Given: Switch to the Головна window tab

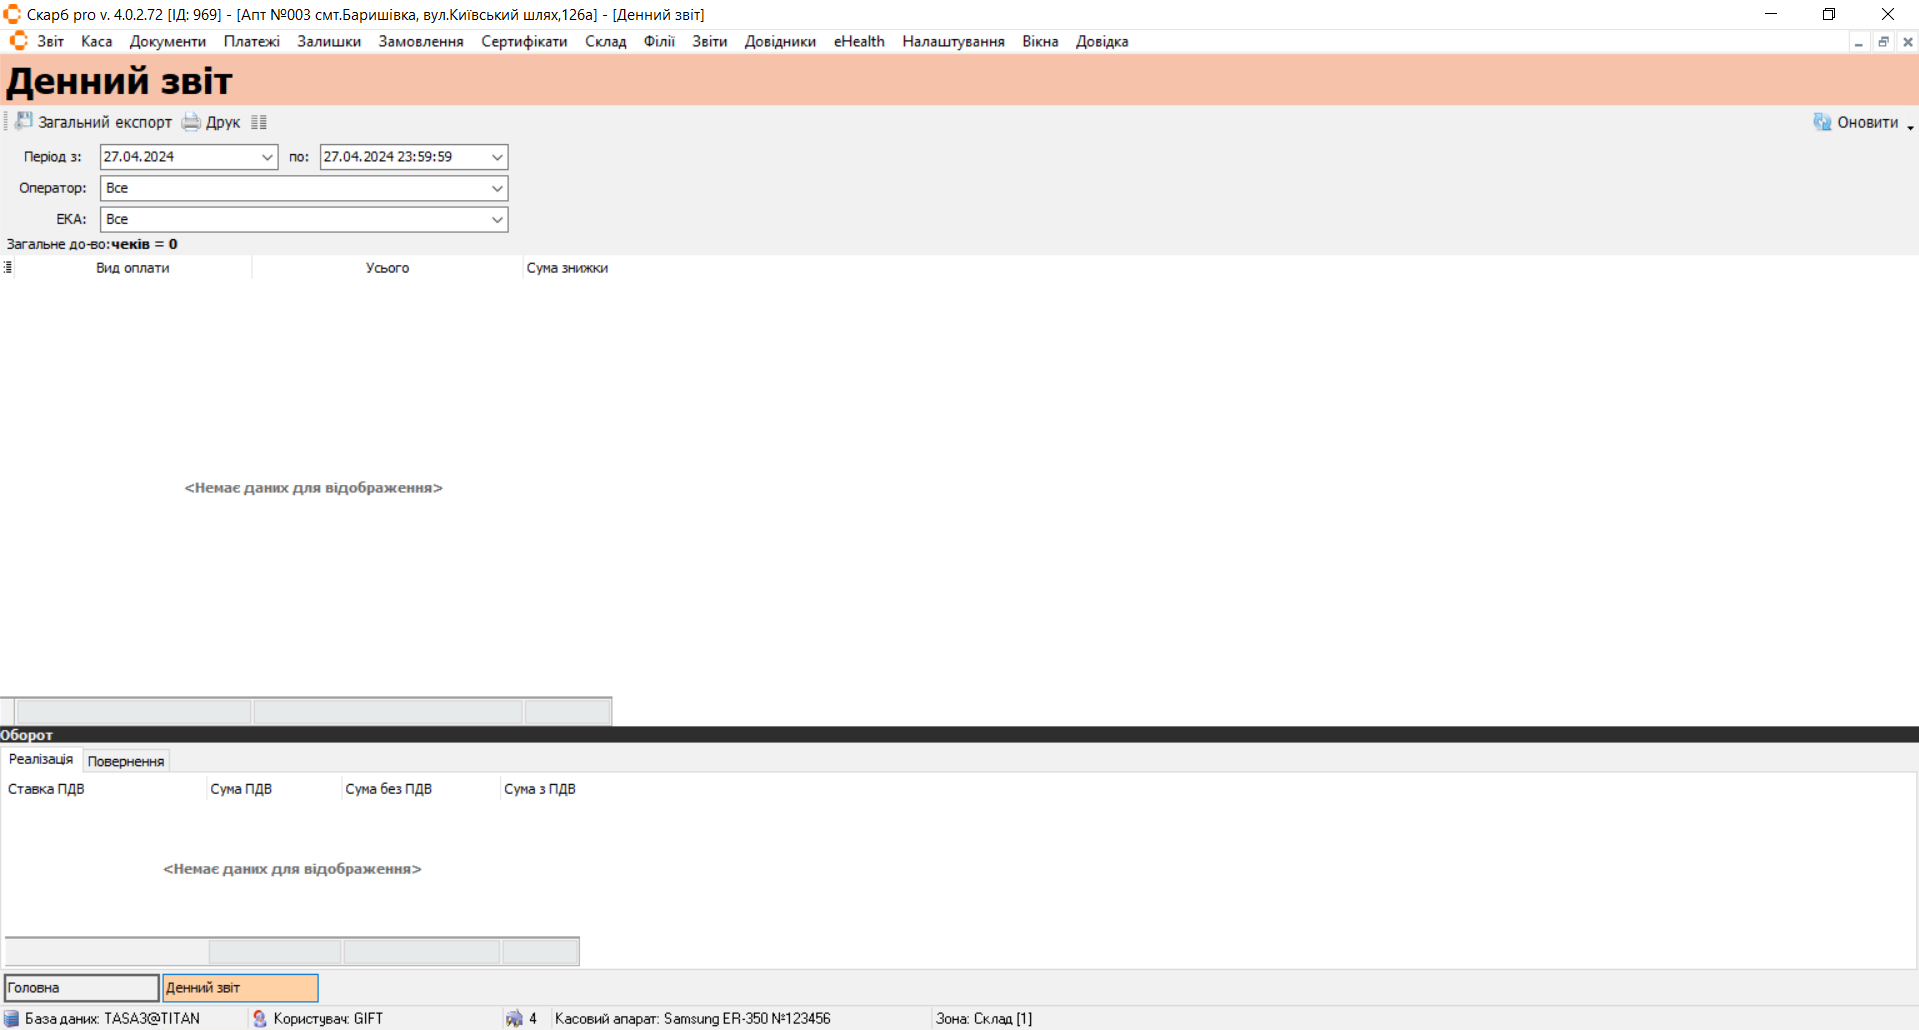Looking at the screenshot, I should click(81, 988).
